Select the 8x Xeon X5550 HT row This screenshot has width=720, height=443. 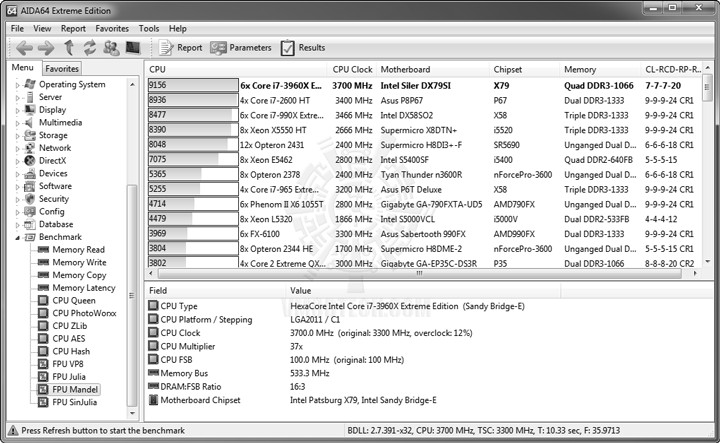(x=425, y=130)
